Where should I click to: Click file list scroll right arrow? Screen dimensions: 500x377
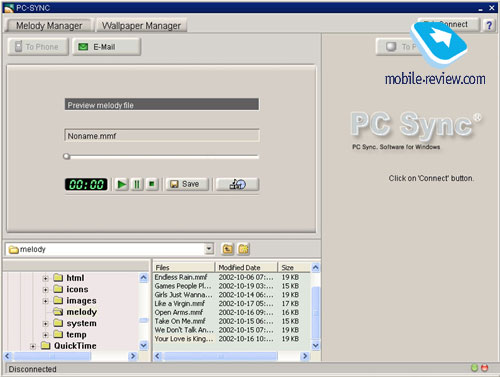[305, 356]
